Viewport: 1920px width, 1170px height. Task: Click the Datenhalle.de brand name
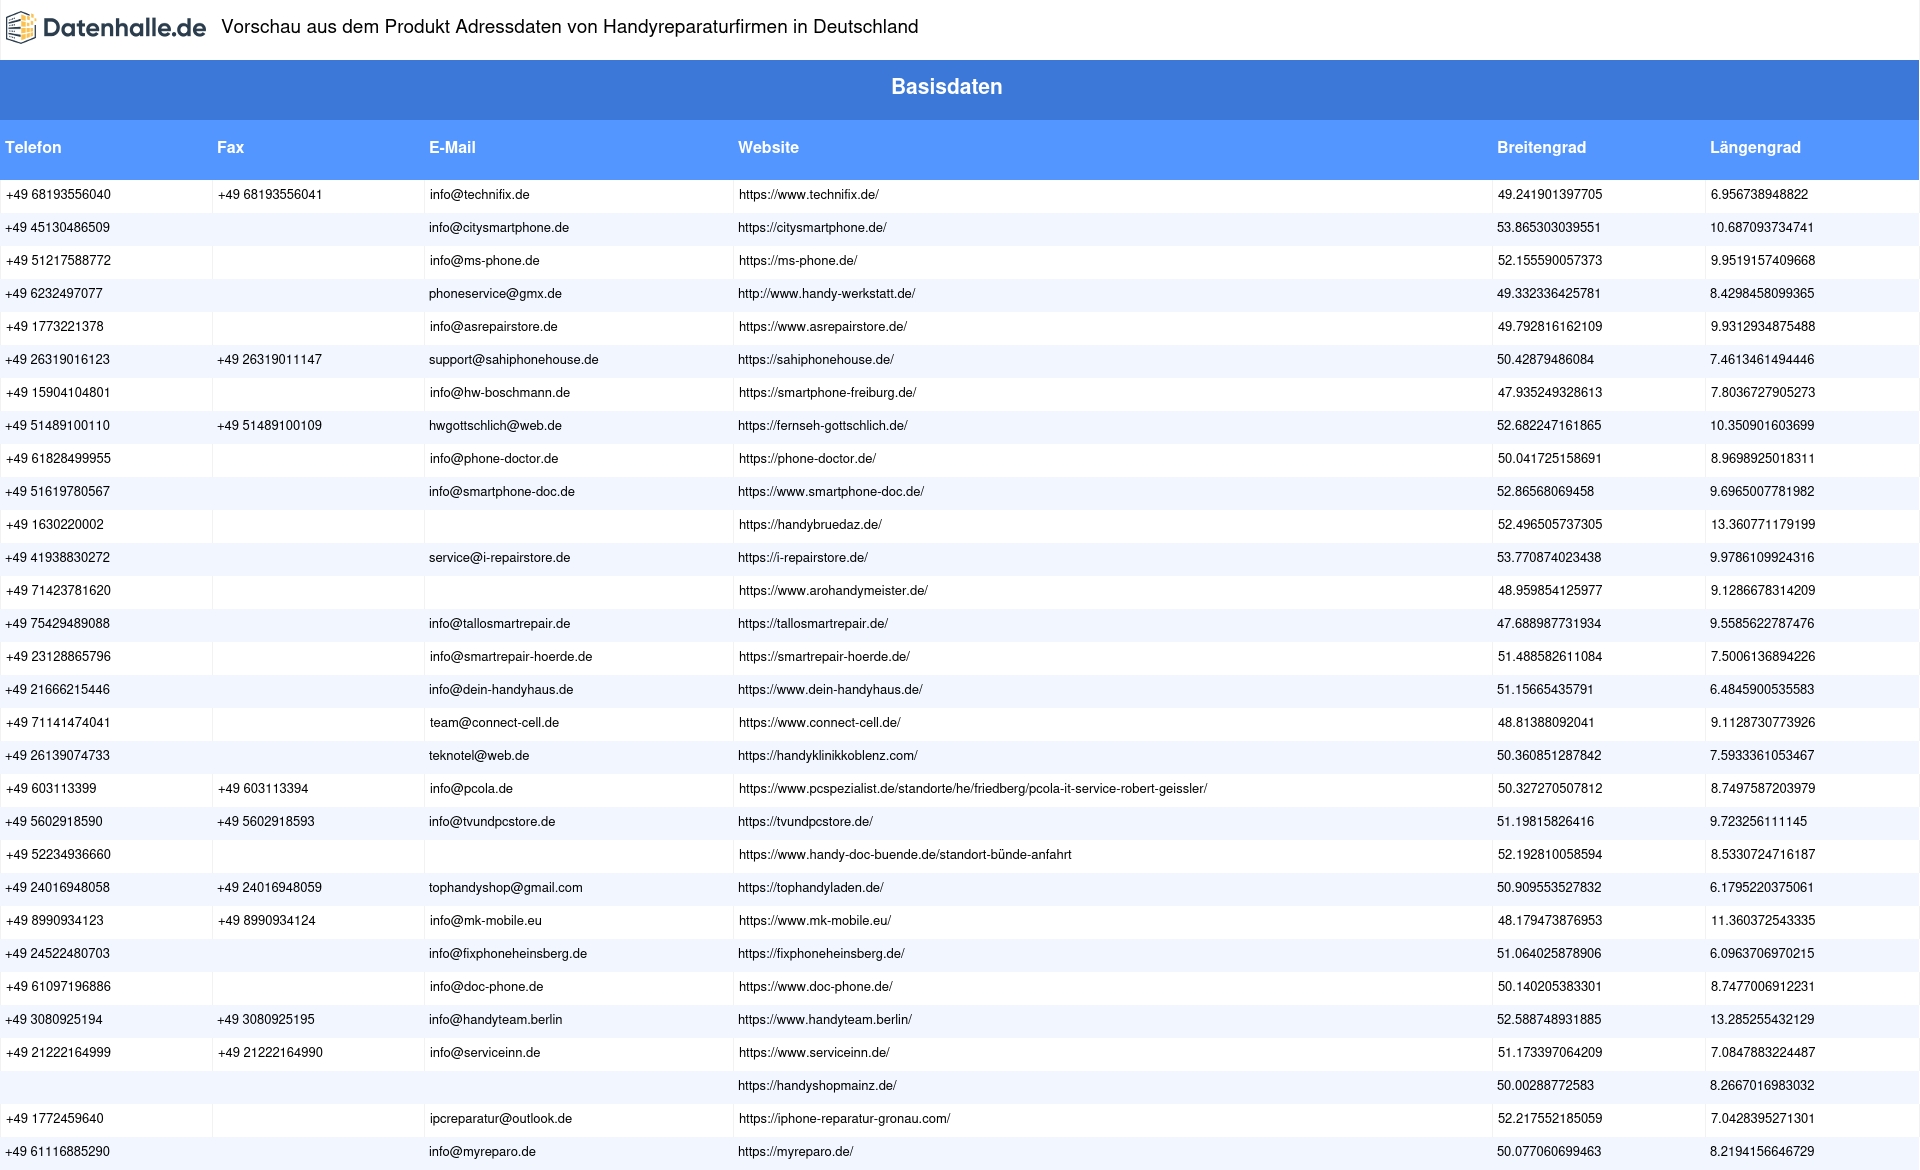125,28
